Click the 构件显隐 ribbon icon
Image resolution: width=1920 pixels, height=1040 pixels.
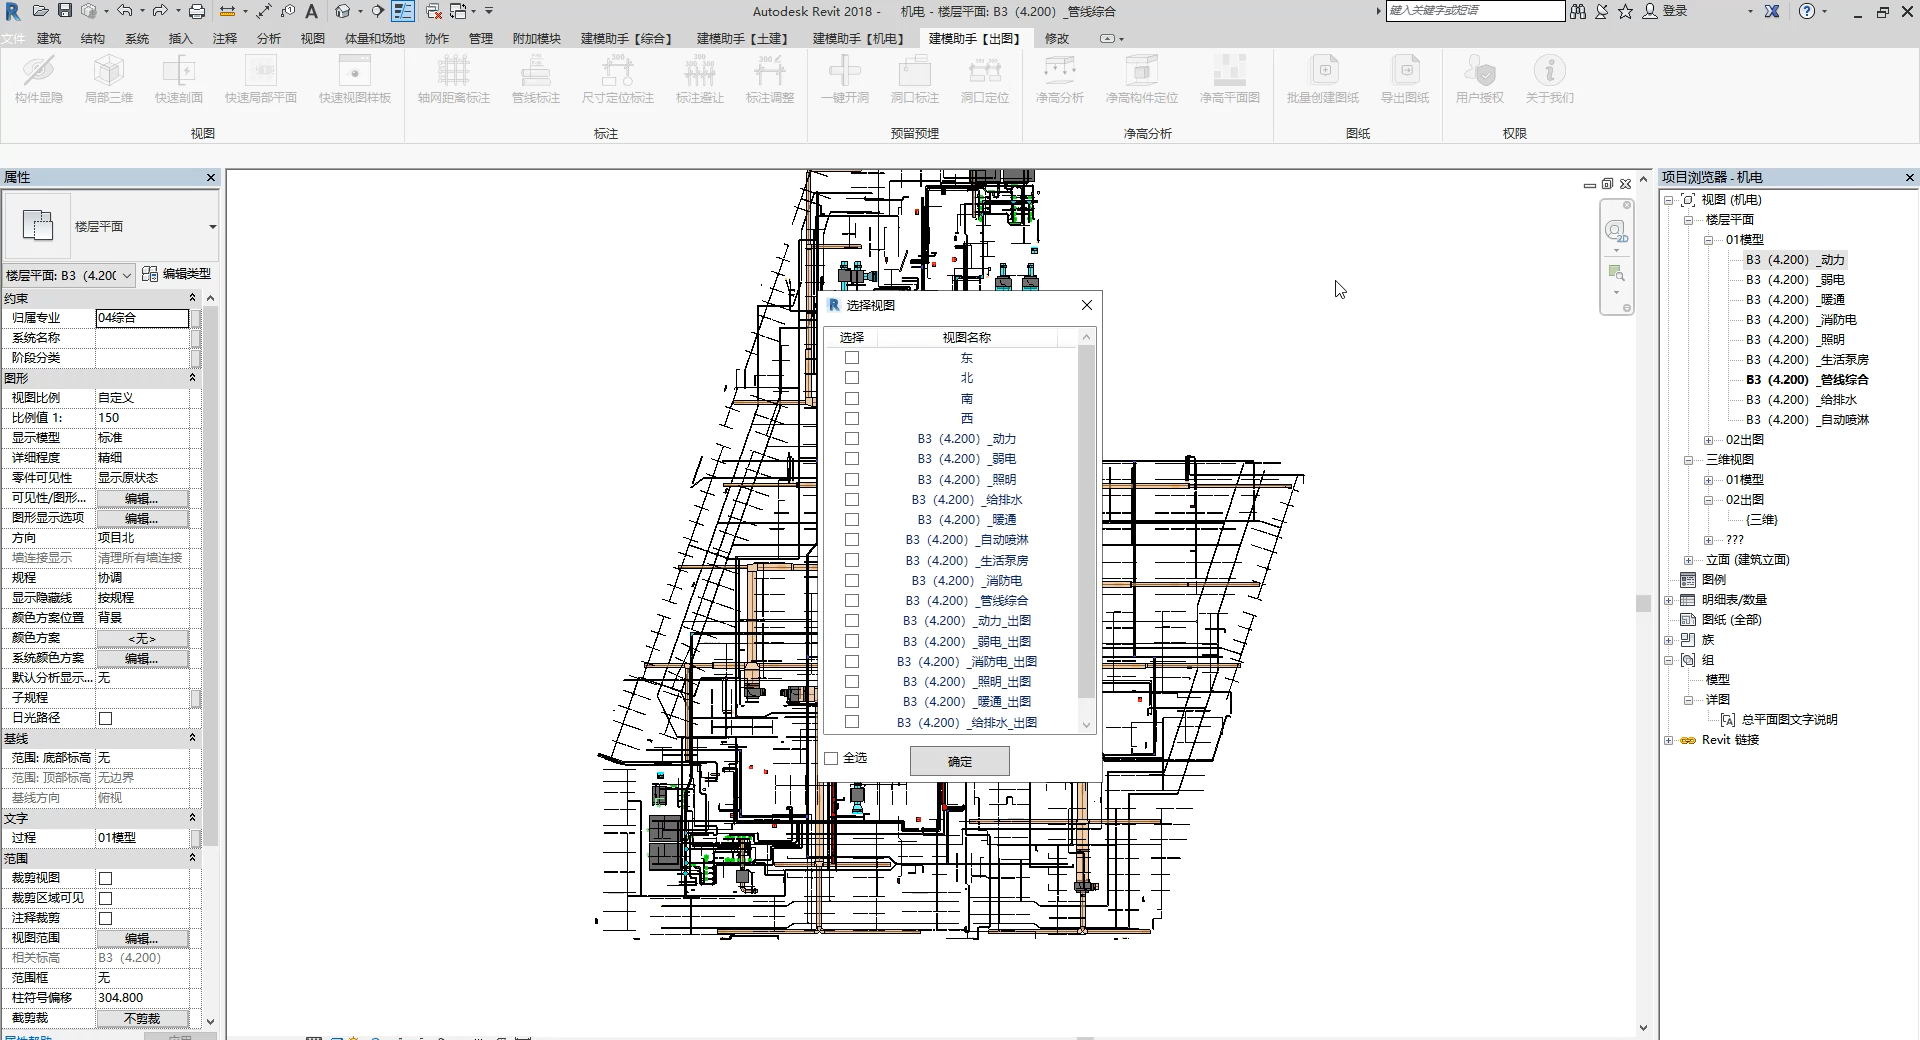[39, 72]
